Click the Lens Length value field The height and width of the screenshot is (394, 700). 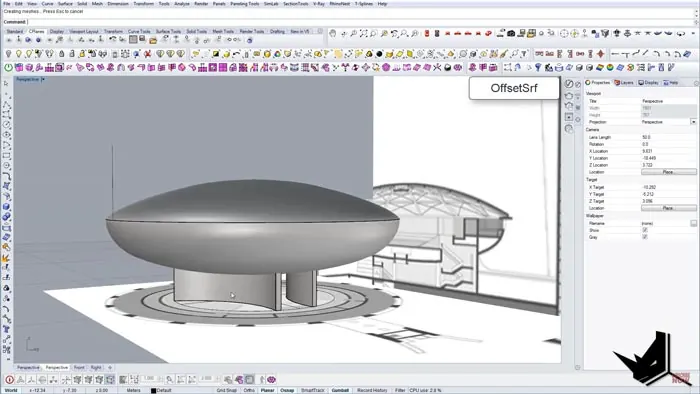(668, 137)
